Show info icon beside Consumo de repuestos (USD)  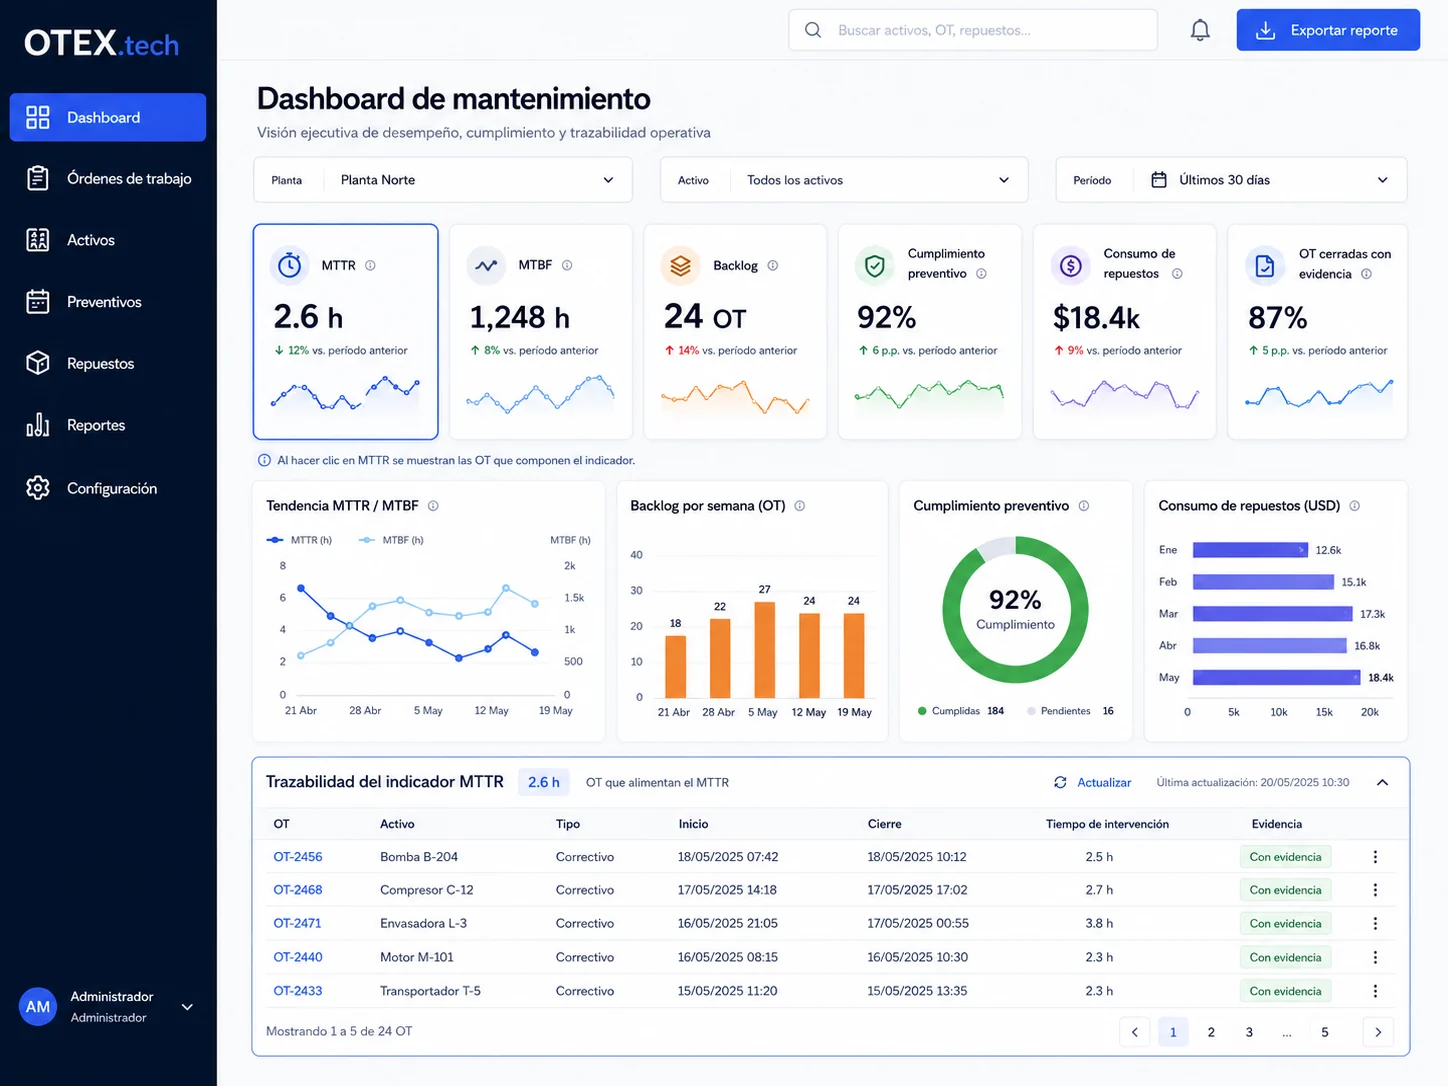click(x=1355, y=506)
